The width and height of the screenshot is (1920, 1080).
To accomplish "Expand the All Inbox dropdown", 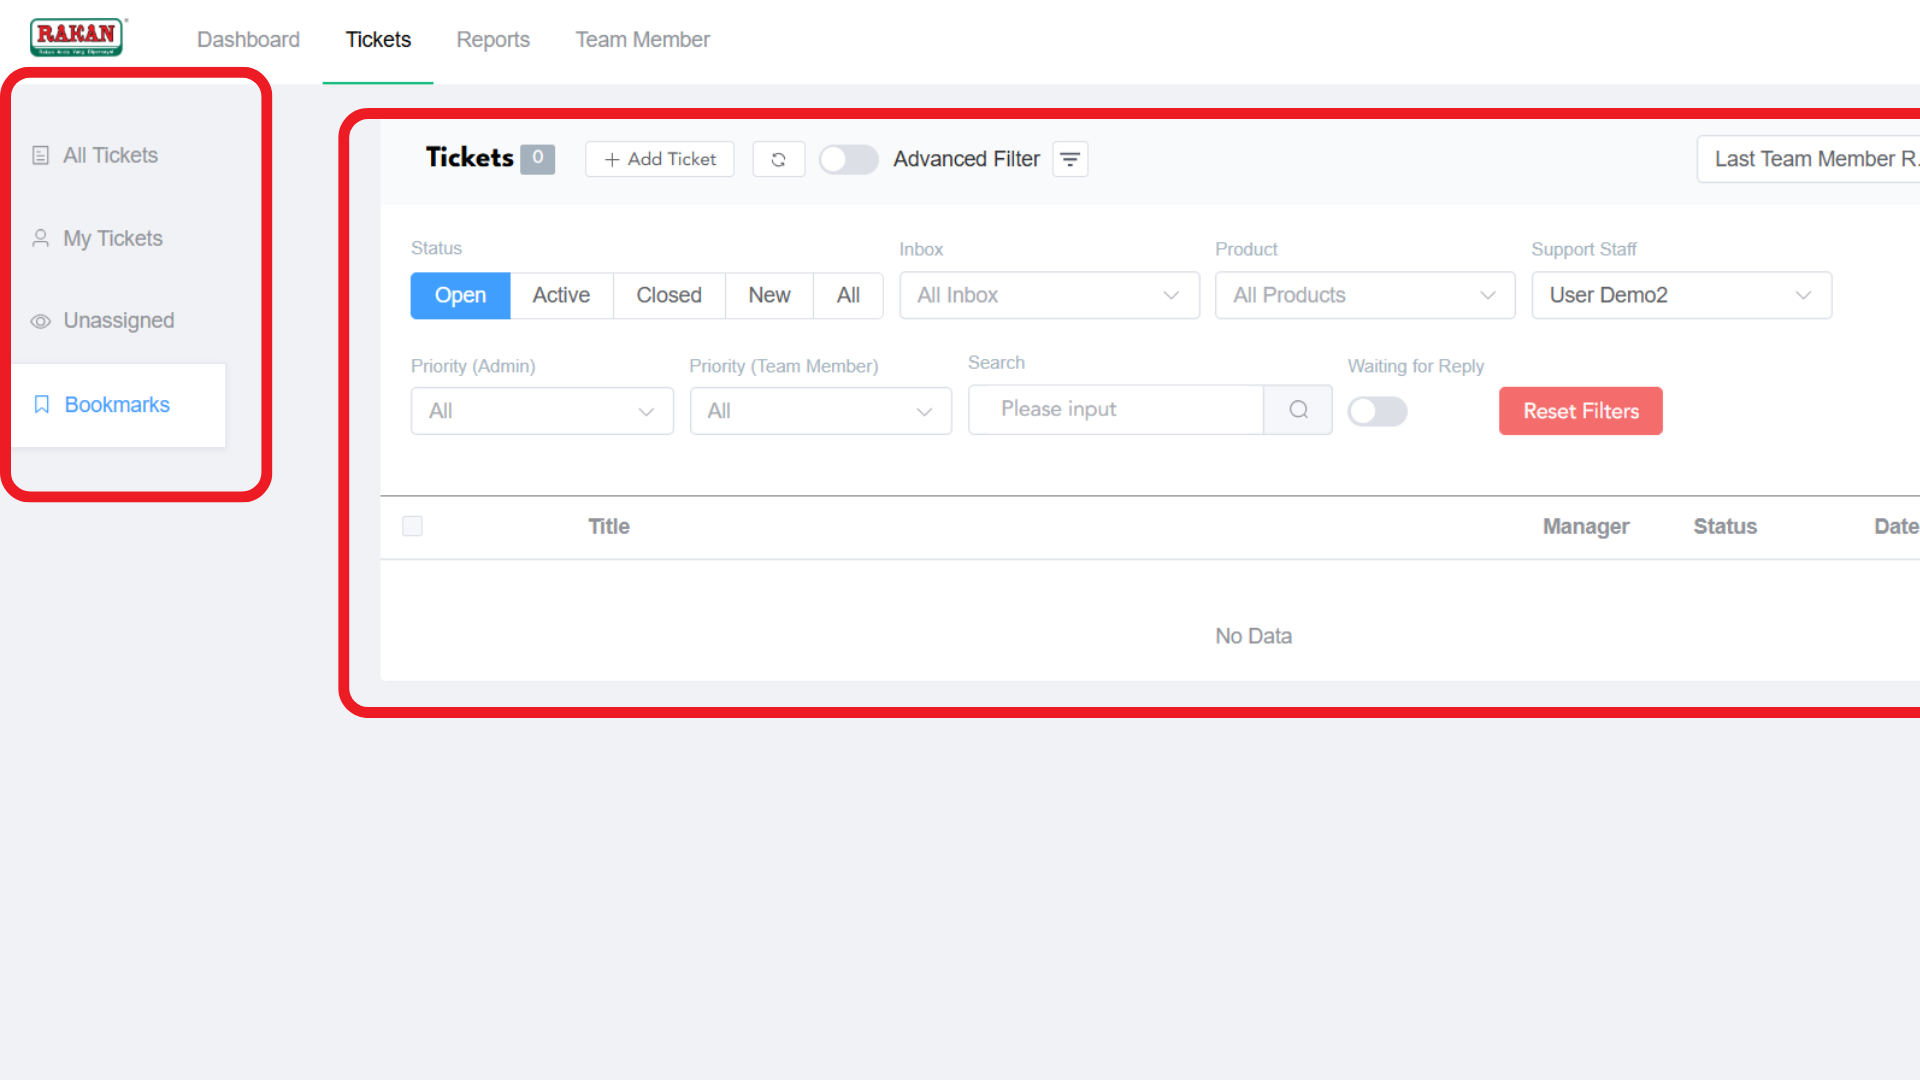I will pyautogui.click(x=1049, y=295).
